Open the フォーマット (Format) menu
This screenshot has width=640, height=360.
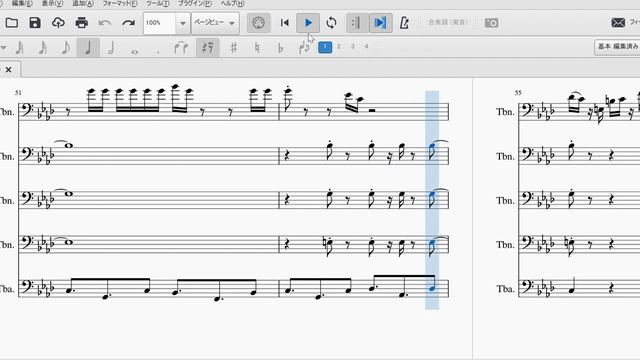coord(120,4)
